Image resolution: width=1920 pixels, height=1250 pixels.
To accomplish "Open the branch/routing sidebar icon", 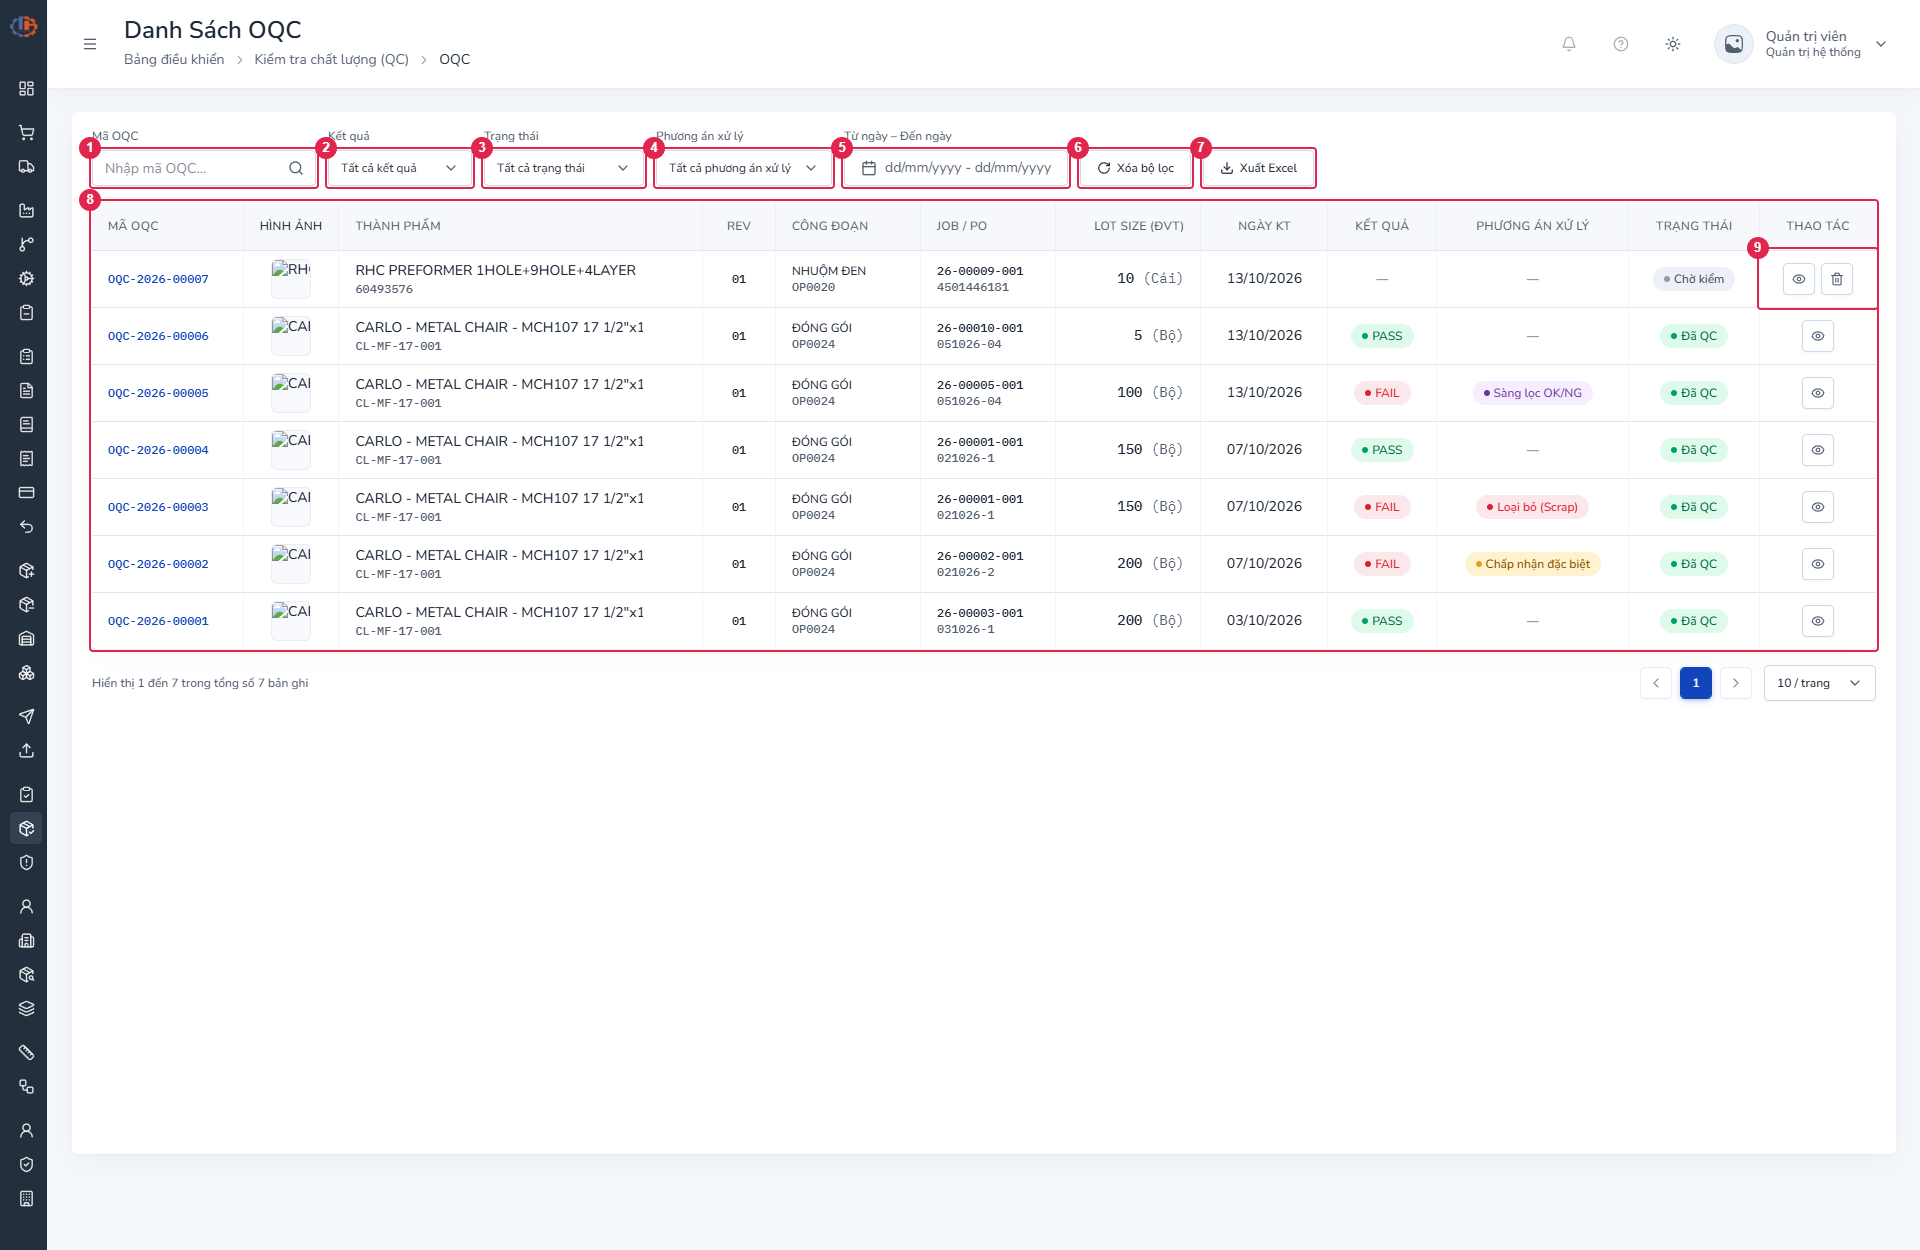I will pos(27,245).
